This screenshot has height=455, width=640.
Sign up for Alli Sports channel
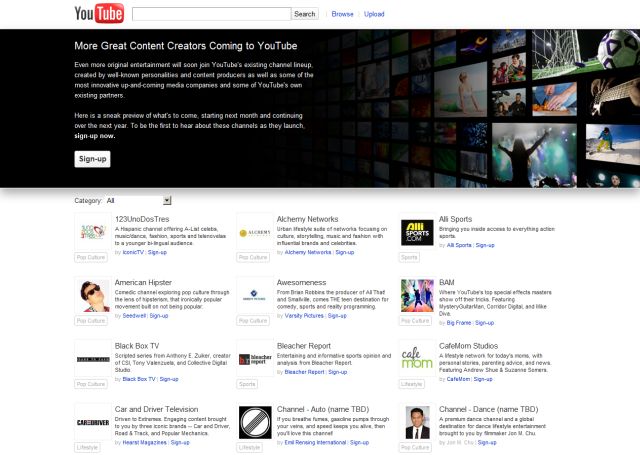tap(485, 245)
